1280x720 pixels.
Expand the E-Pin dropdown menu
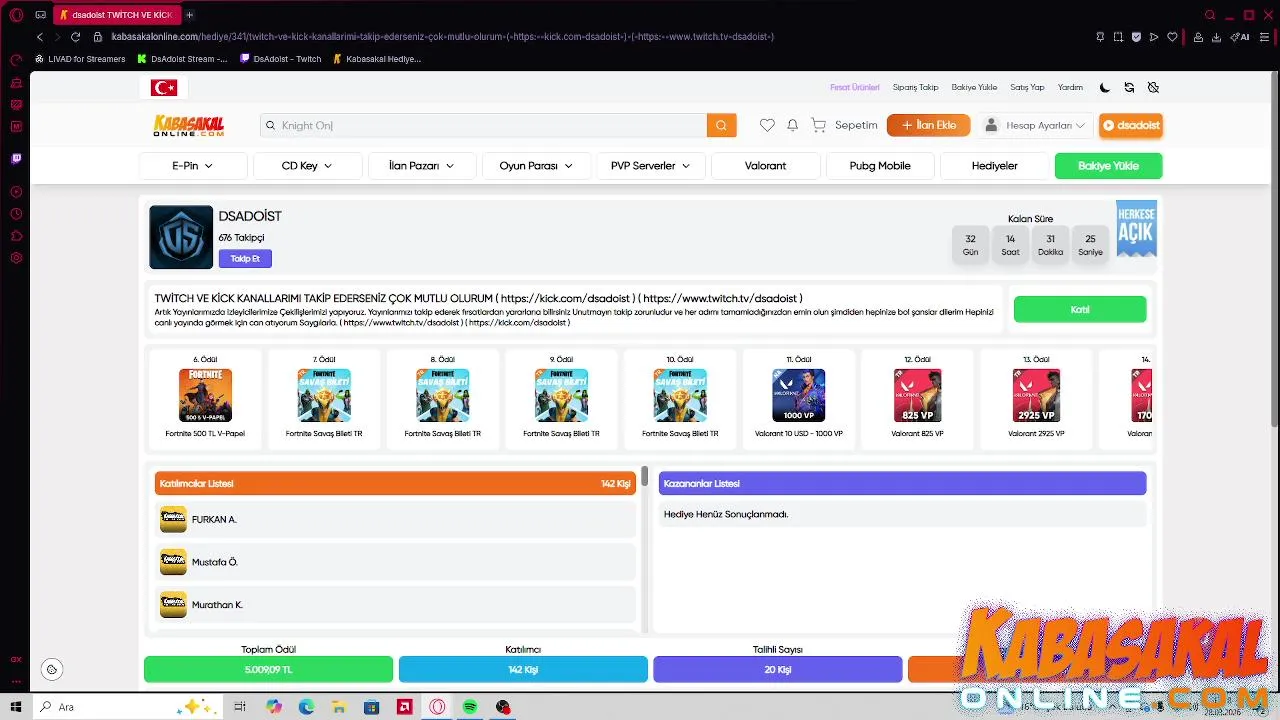click(x=193, y=166)
